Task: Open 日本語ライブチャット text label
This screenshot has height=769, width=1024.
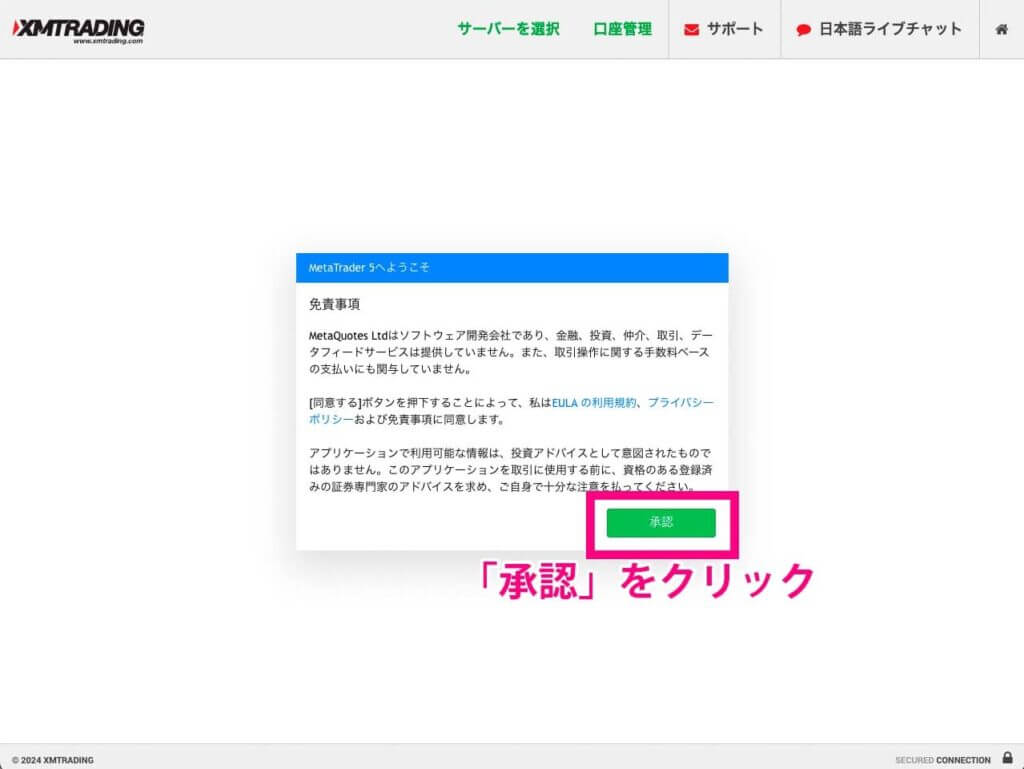Action: [x=890, y=29]
